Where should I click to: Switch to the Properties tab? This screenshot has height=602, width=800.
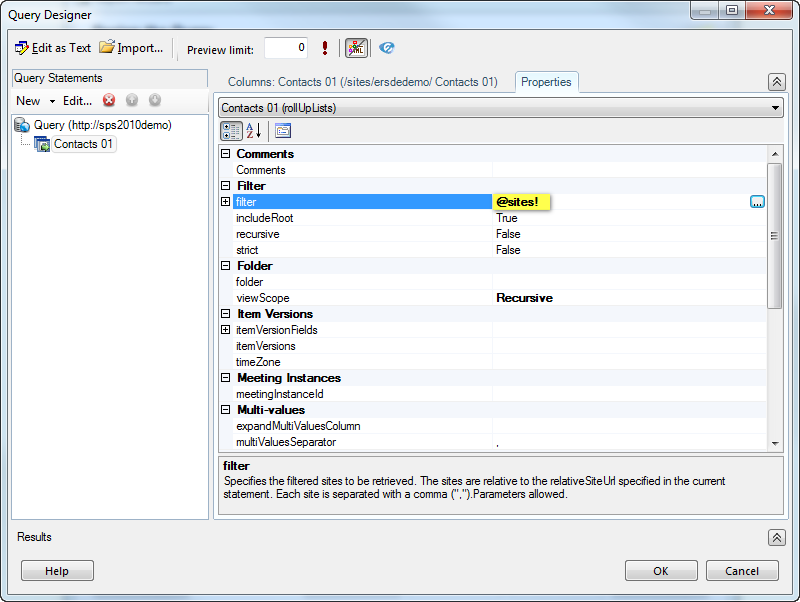(546, 82)
